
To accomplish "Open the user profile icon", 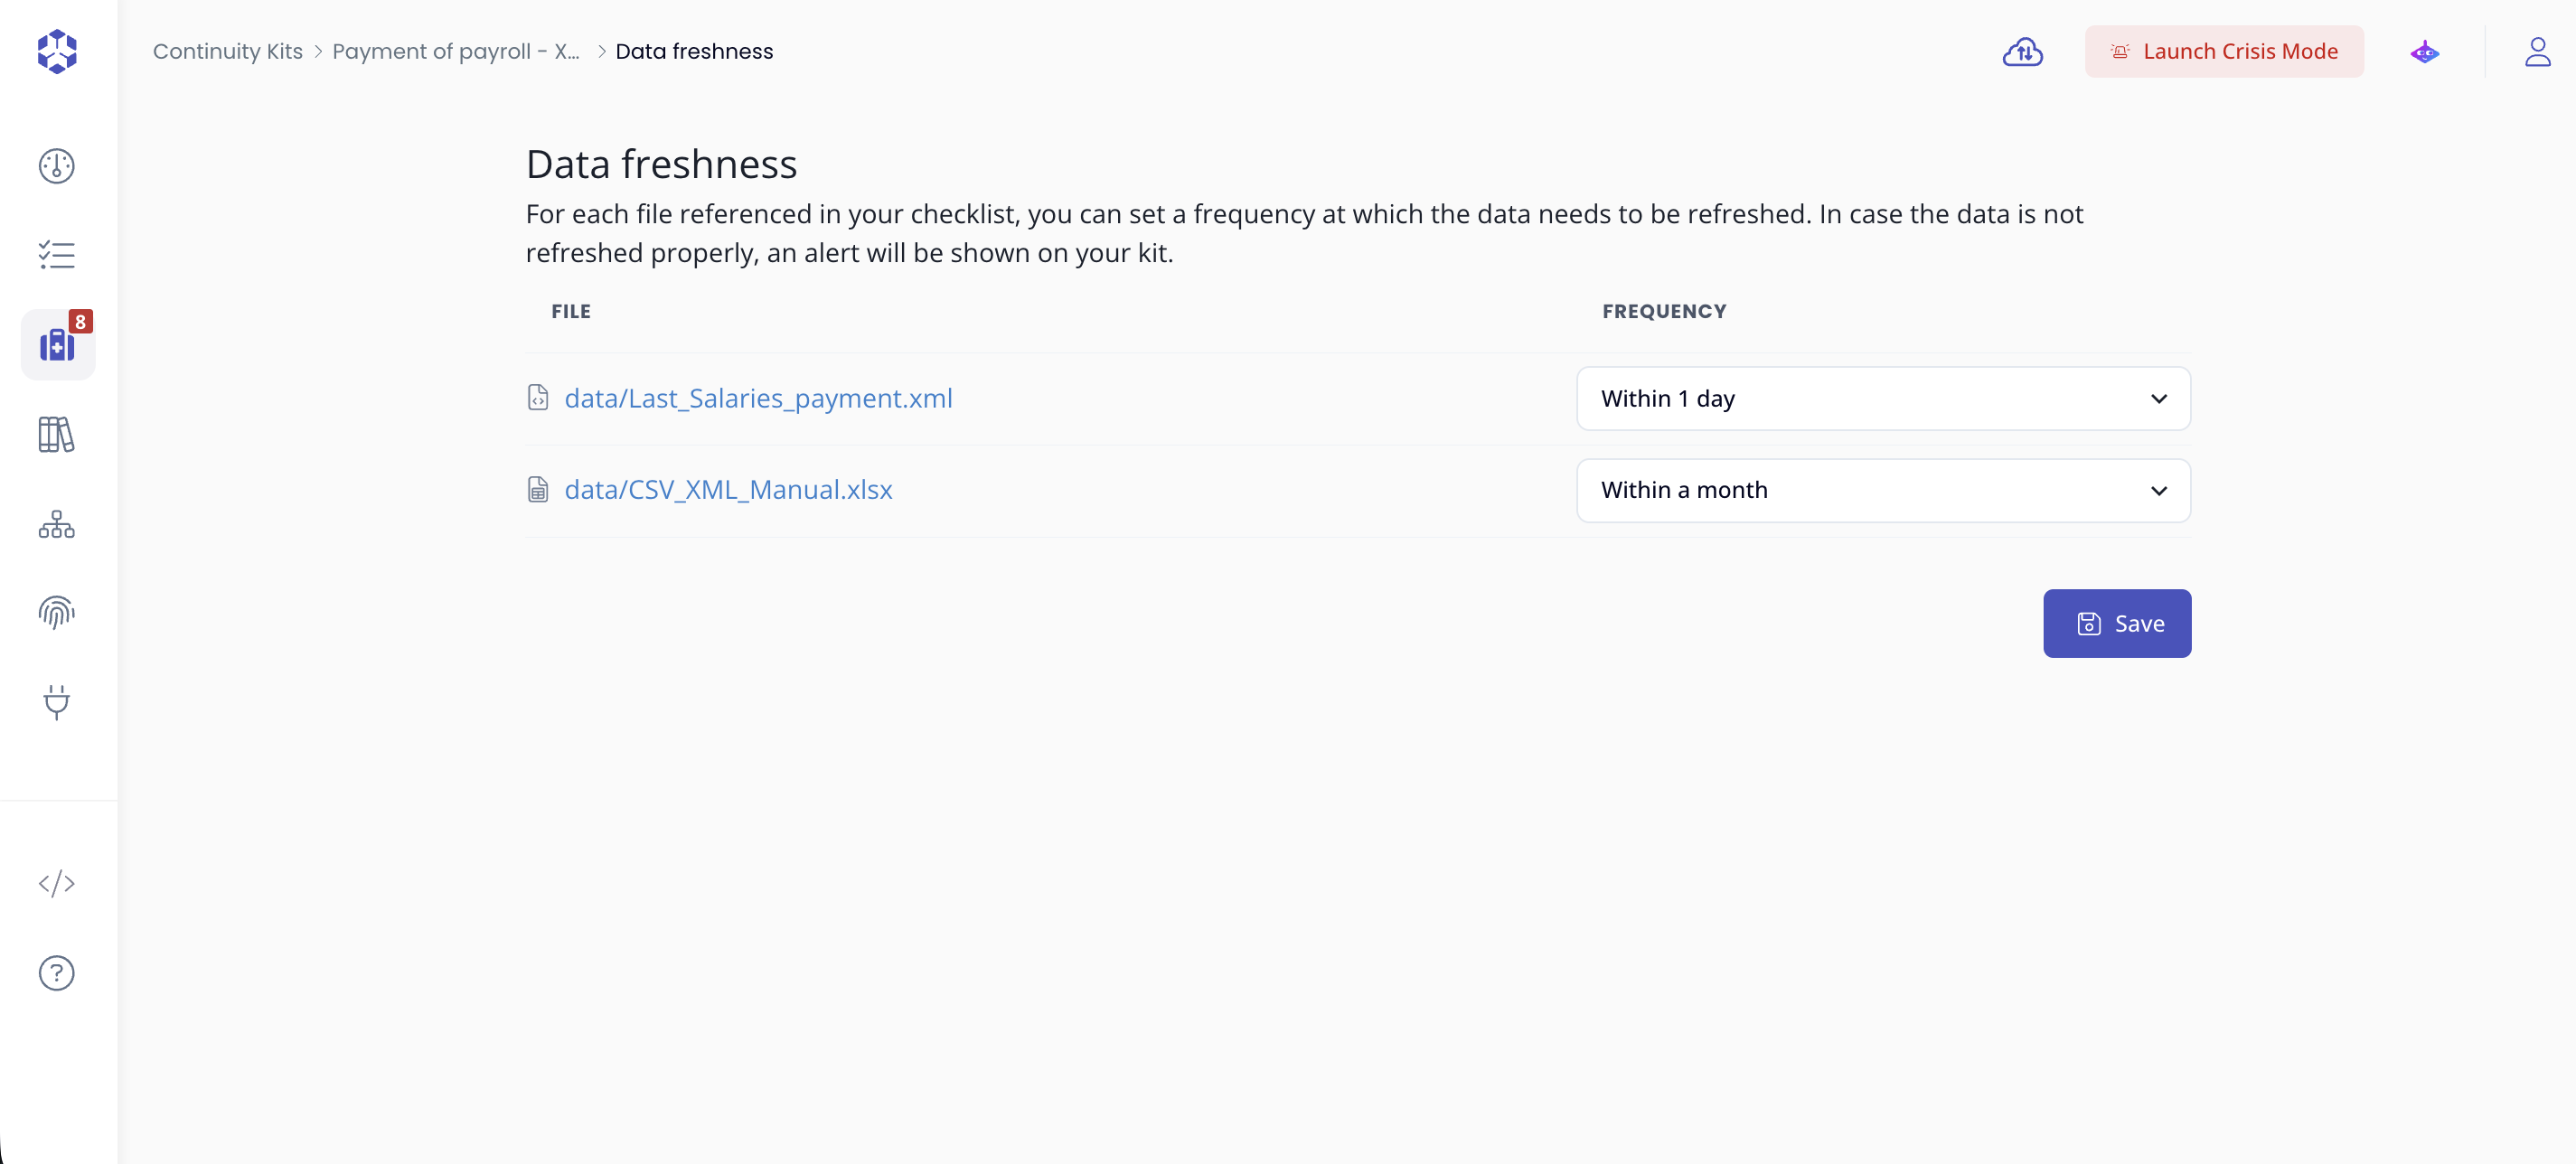I will tap(2538, 52).
